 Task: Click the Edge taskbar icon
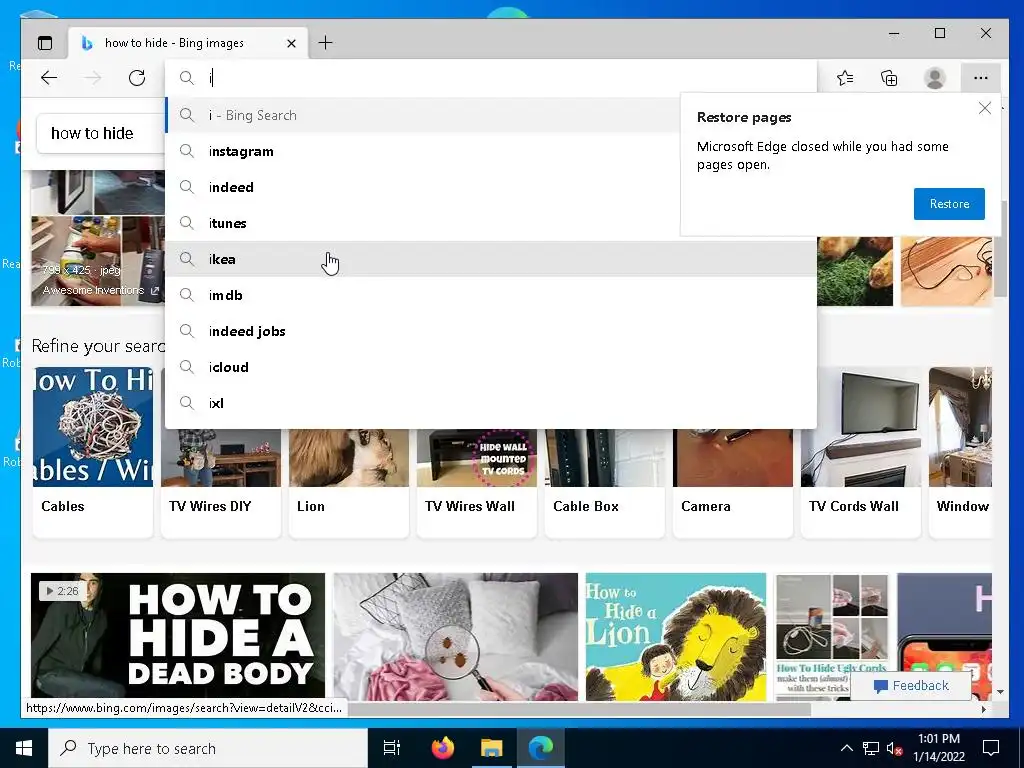pyautogui.click(x=541, y=748)
